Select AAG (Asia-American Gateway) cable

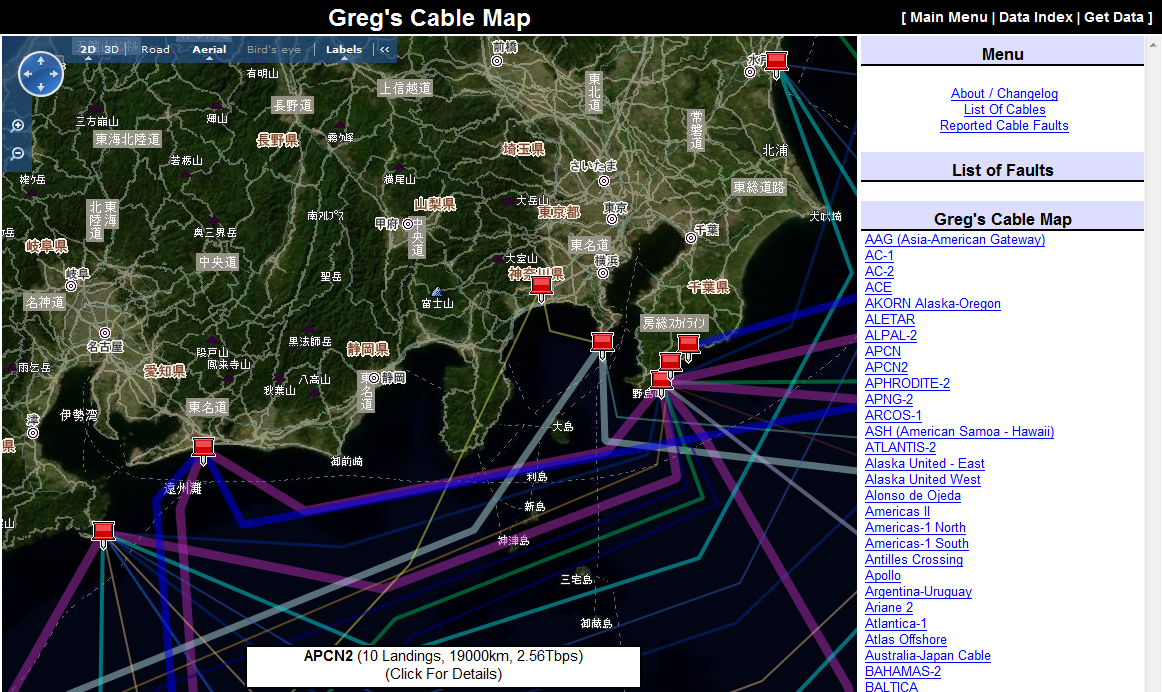click(954, 239)
